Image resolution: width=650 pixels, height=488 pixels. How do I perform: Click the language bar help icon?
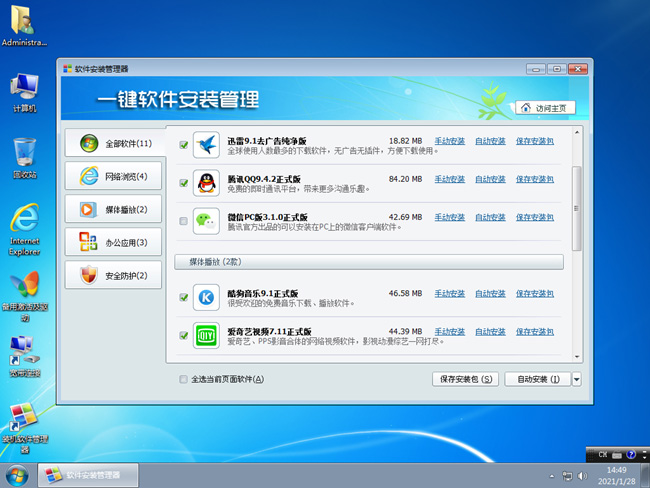631,454
